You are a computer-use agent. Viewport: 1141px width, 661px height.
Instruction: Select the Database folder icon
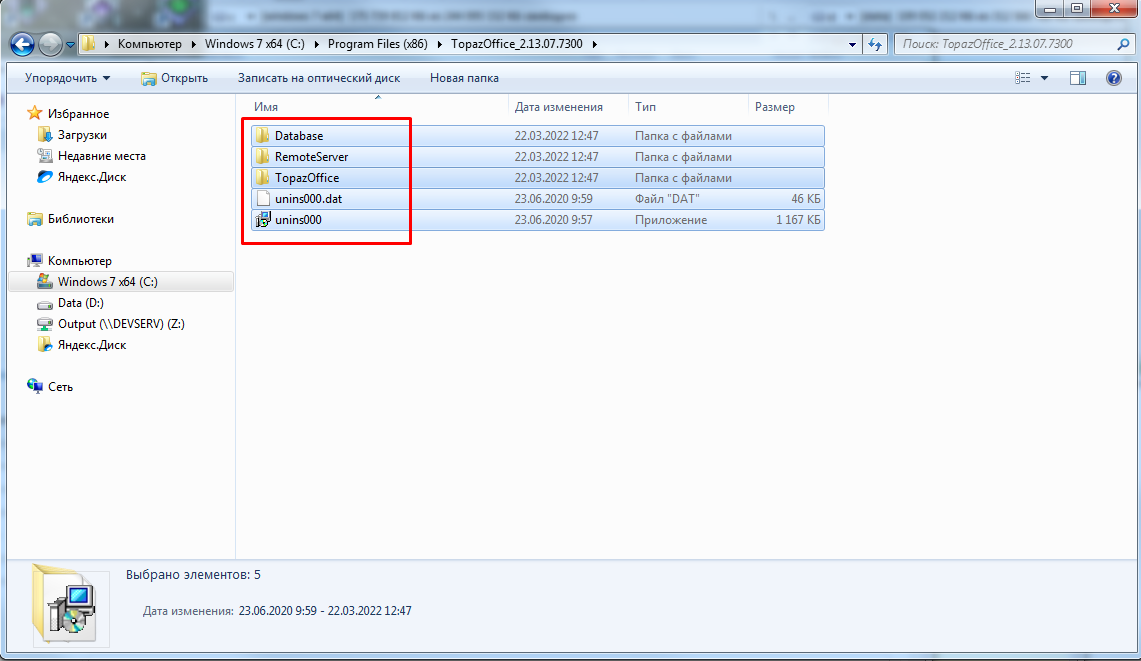263,135
